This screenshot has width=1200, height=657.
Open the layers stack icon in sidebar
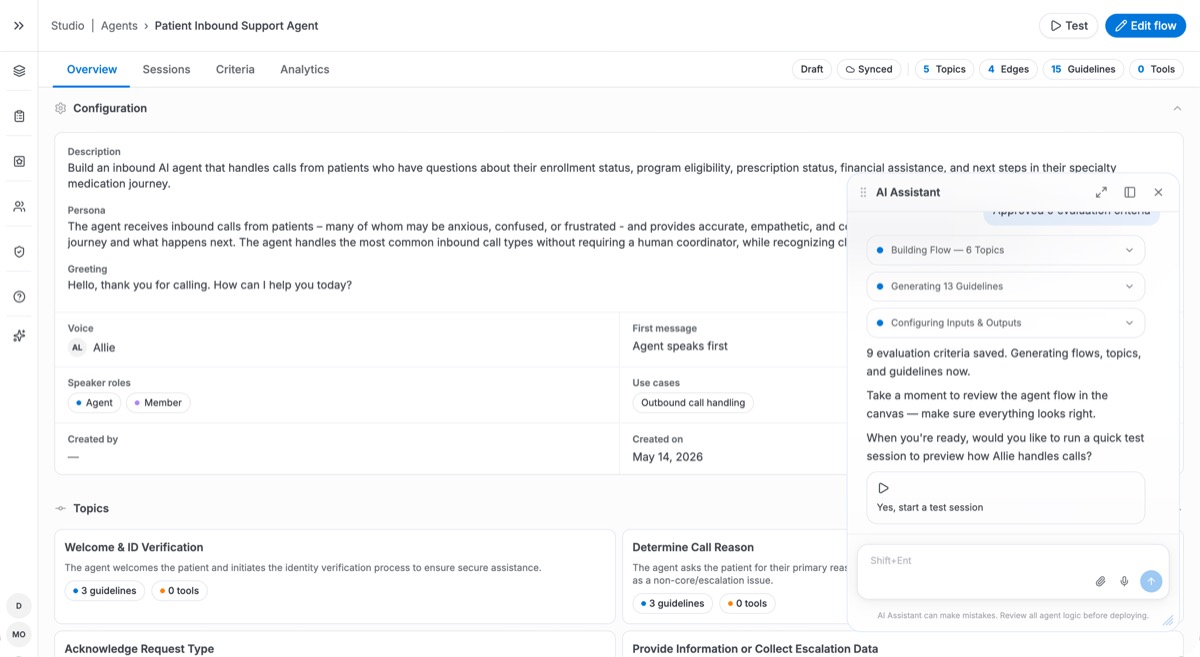pyautogui.click(x=19, y=71)
